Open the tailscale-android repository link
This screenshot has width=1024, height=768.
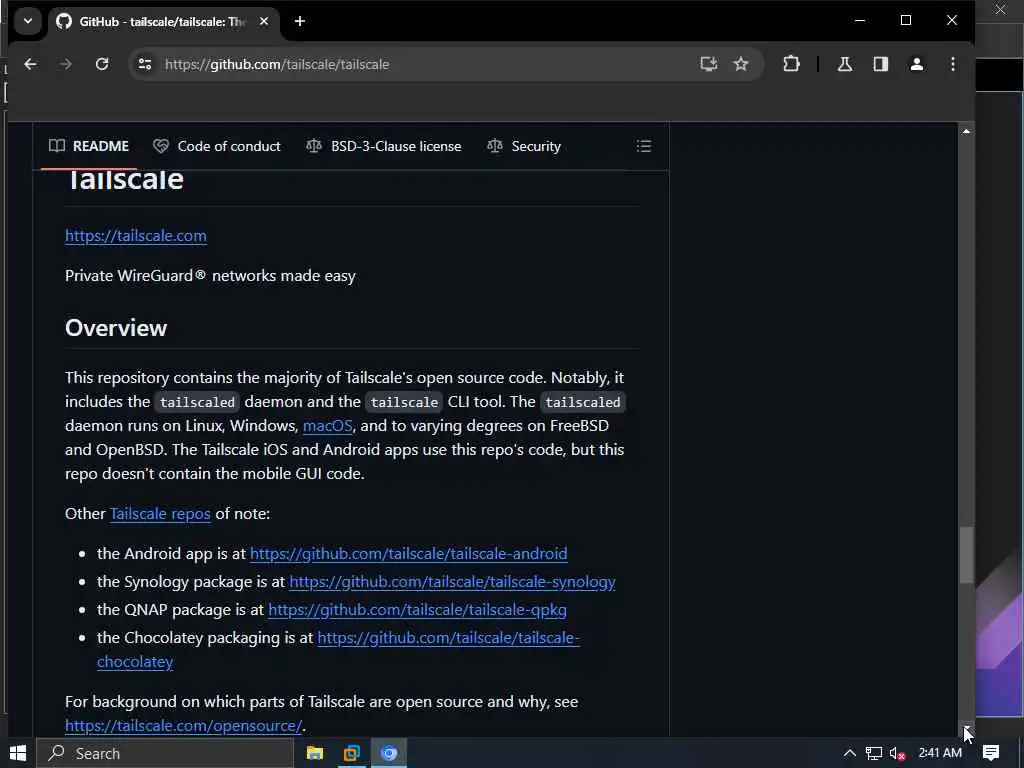(x=409, y=554)
